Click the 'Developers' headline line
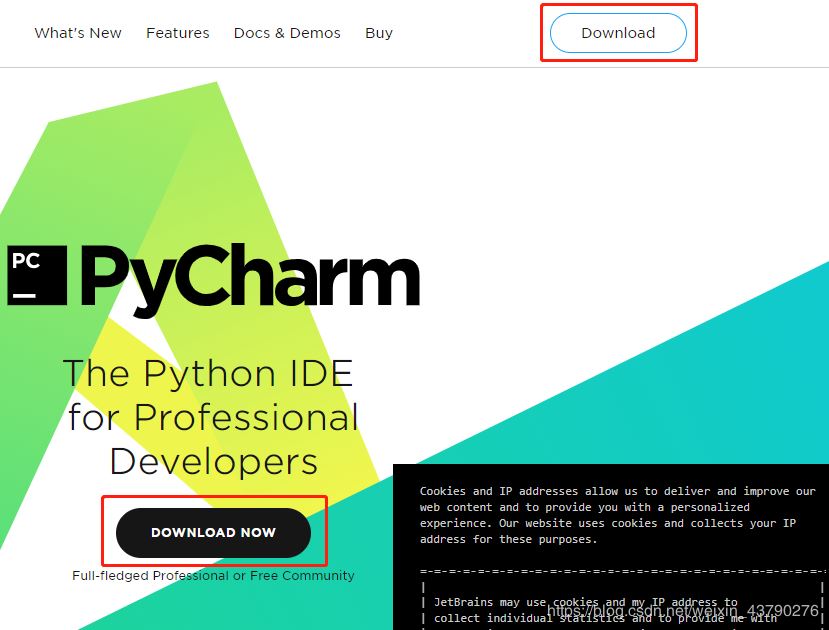829x630 pixels. click(214, 461)
